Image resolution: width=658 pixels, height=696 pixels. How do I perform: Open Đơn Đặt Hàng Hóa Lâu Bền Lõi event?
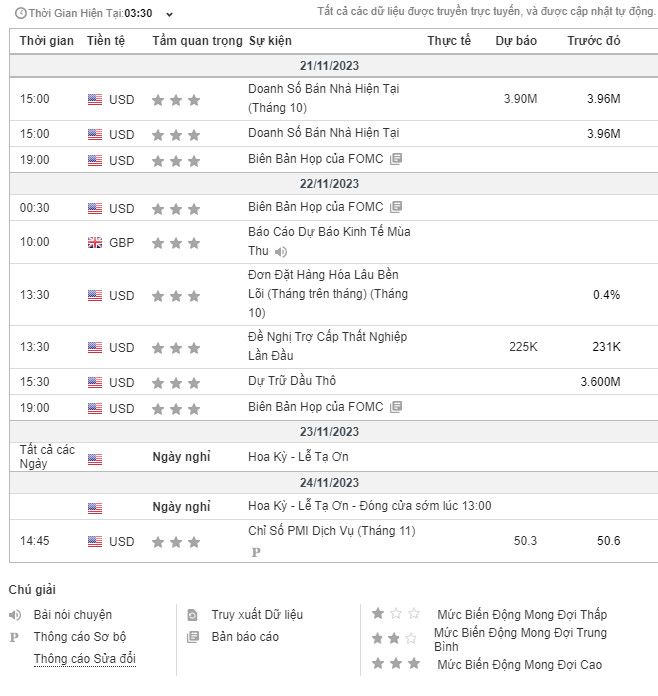pyautogui.click(x=327, y=294)
